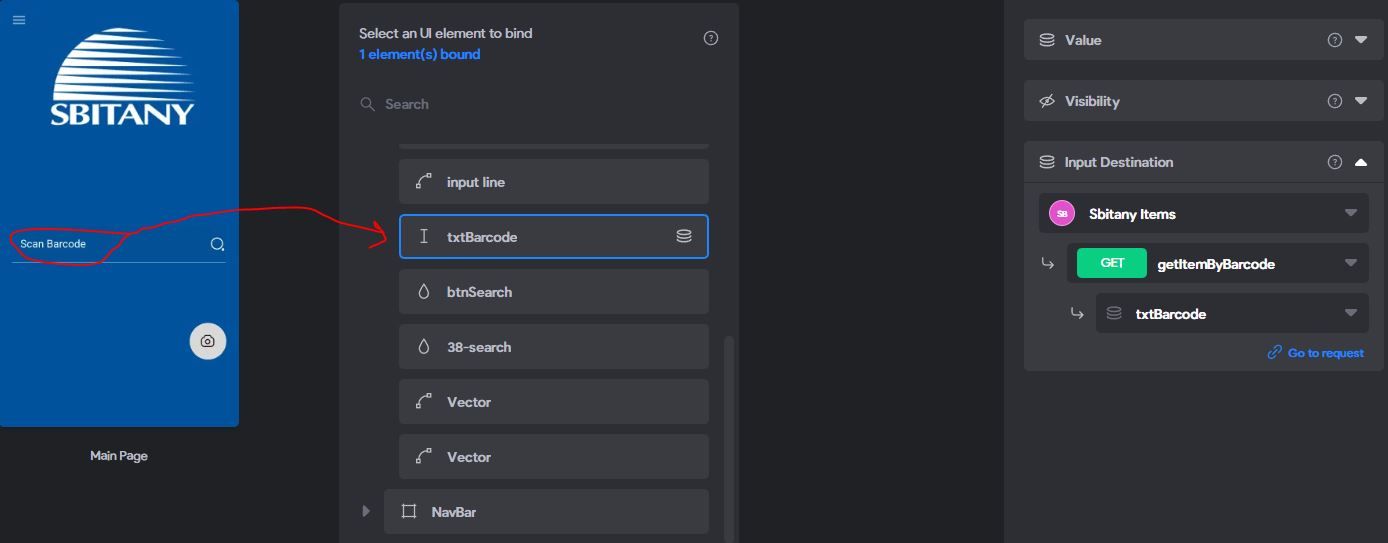Expand the Value section arrow
The width and height of the screenshot is (1388, 543).
tap(1361, 40)
